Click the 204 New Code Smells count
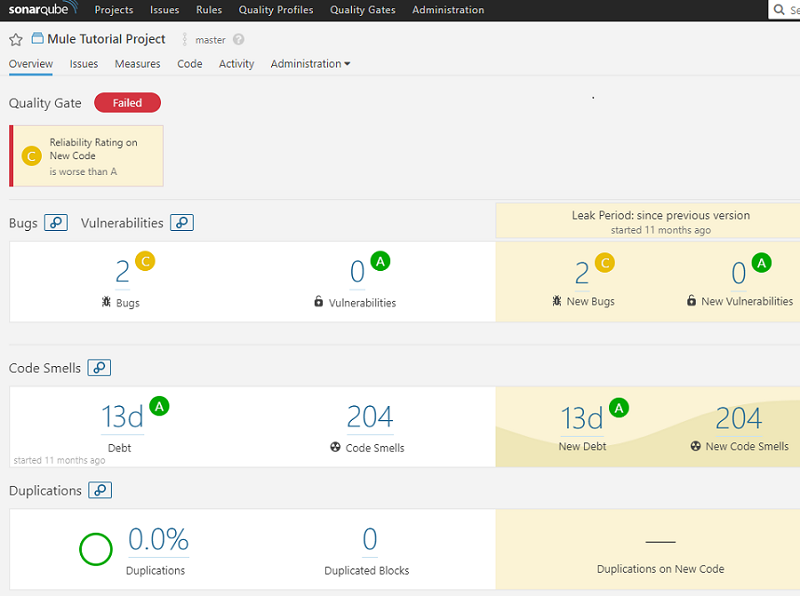800x596 pixels. tap(739, 418)
